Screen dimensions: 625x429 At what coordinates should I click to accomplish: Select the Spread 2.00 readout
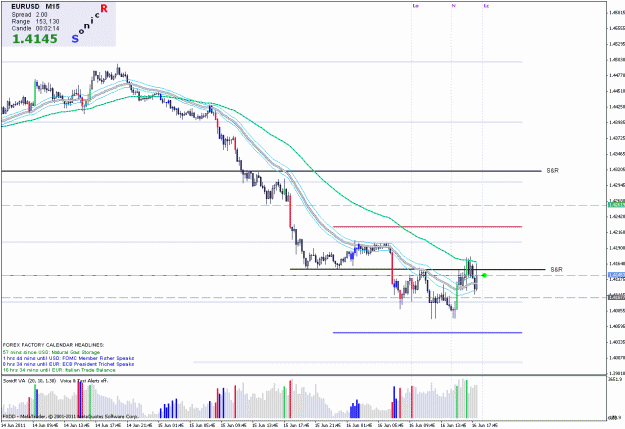(x=29, y=14)
